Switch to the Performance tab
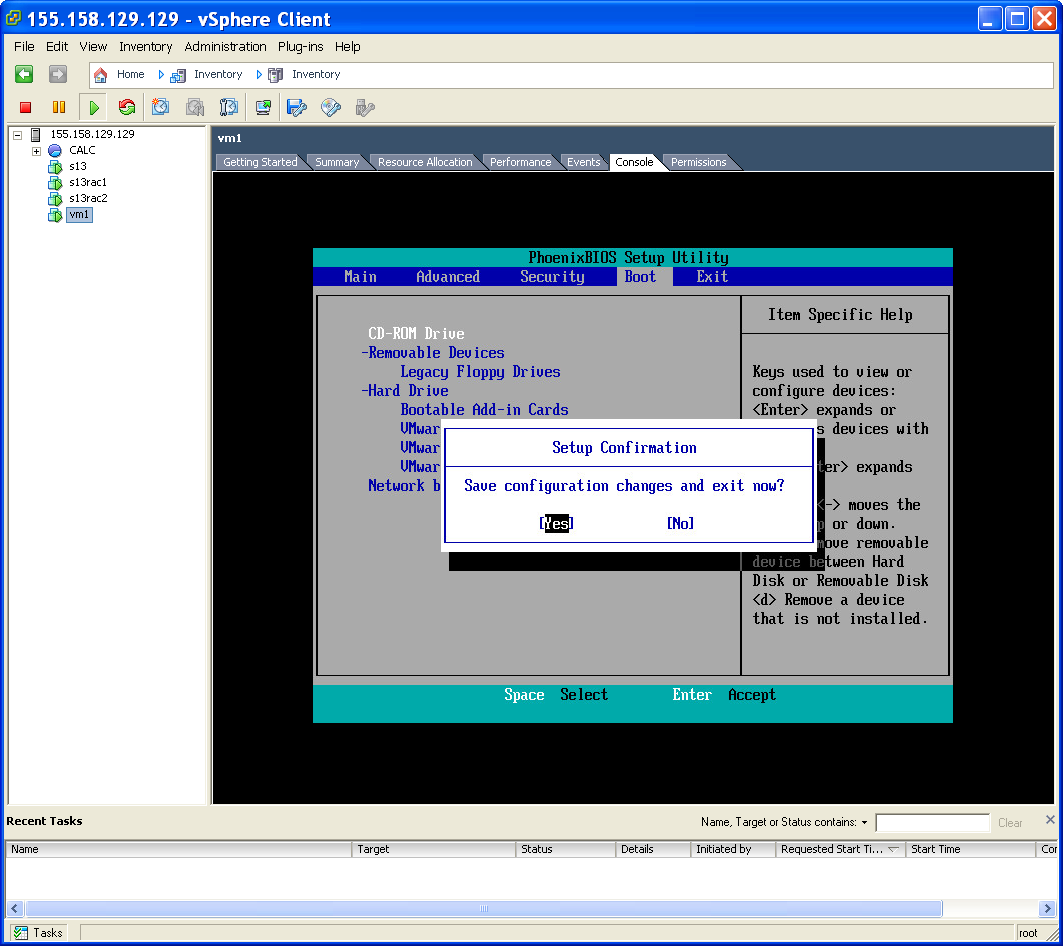 [x=521, y=162]
